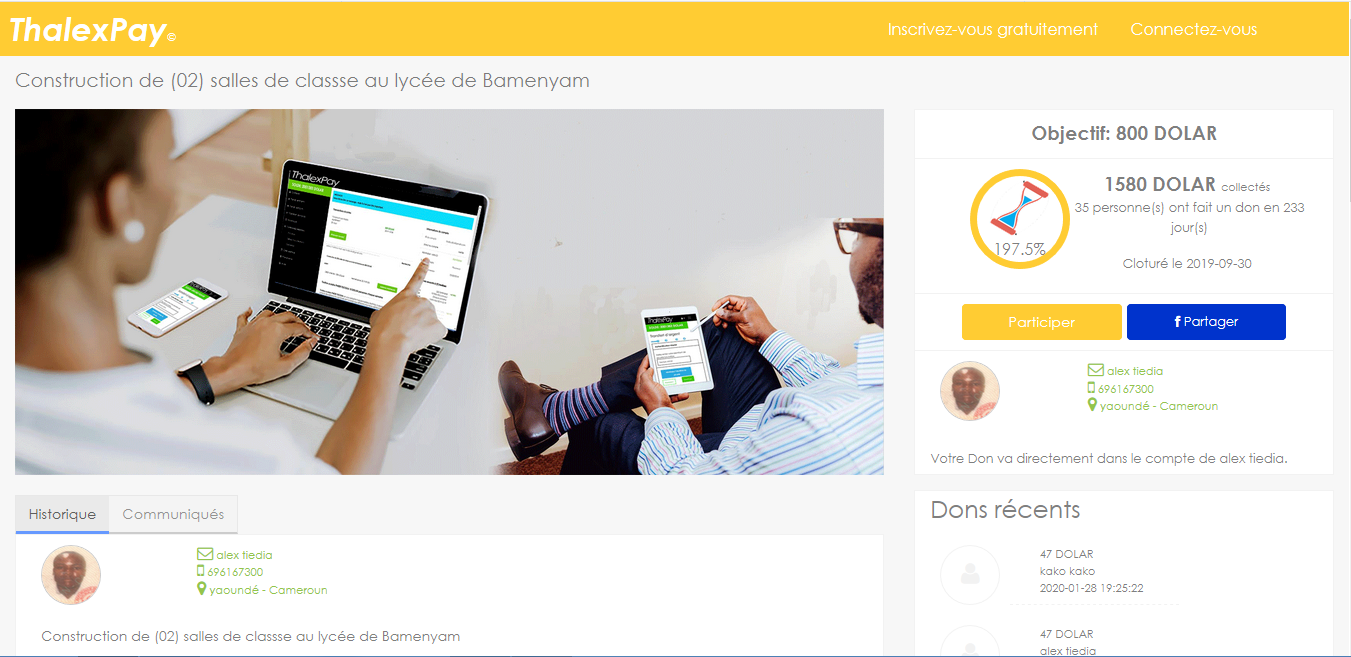Share campaign with Partager button
This screenshot has width=1351, height=657.
coord(1206,322)
